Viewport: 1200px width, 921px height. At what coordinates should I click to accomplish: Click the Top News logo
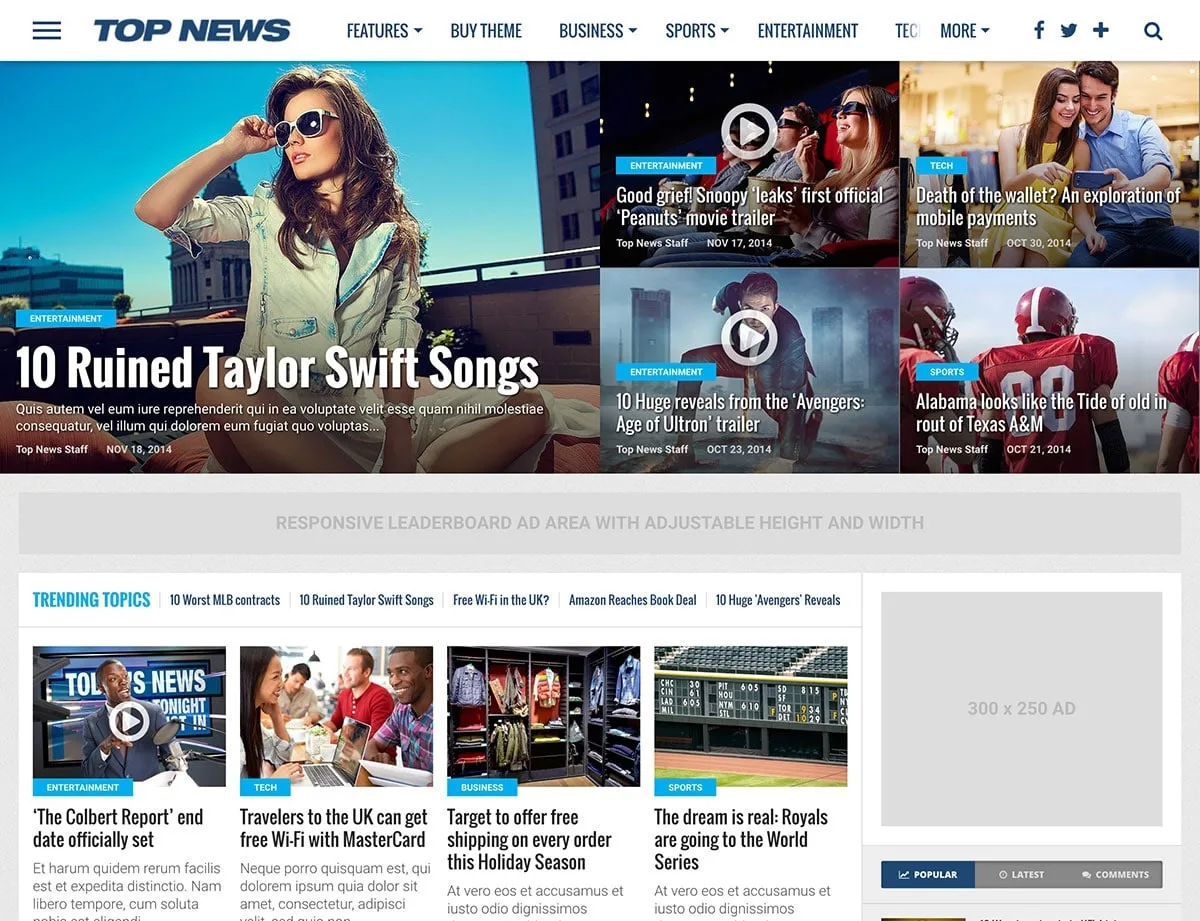tap(192, 31)
